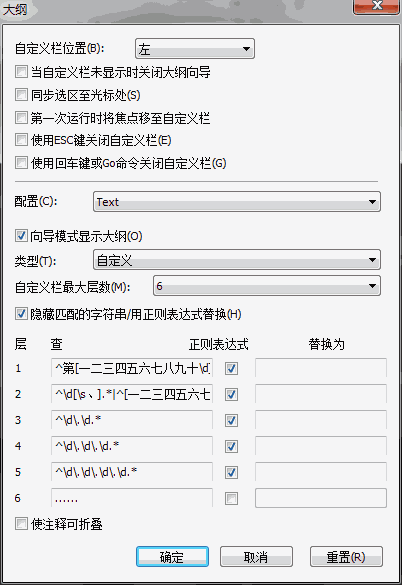Image resolution: width=402 pixels, height=585 pixels.
Task: Click the level 1 替换为 input field
Action: (x=321, y=368)
